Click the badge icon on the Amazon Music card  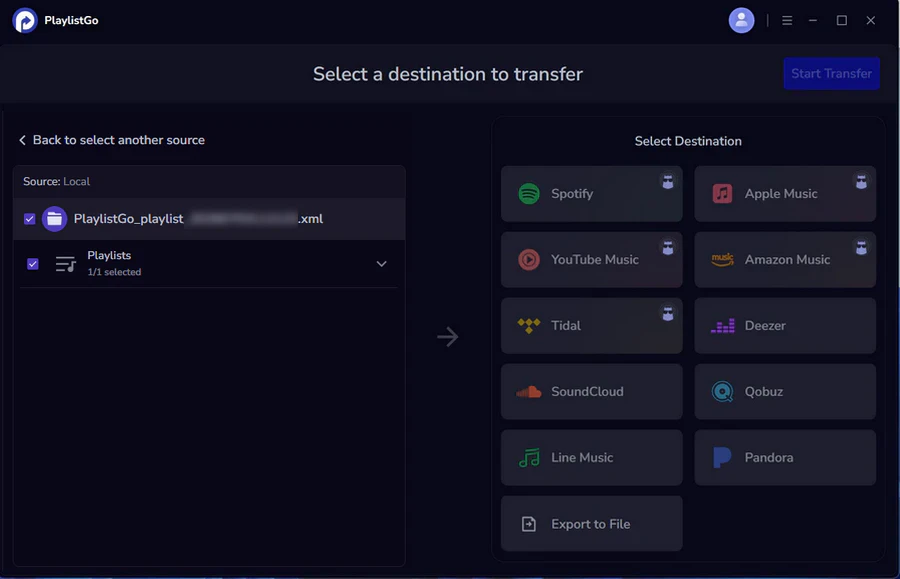861,248
